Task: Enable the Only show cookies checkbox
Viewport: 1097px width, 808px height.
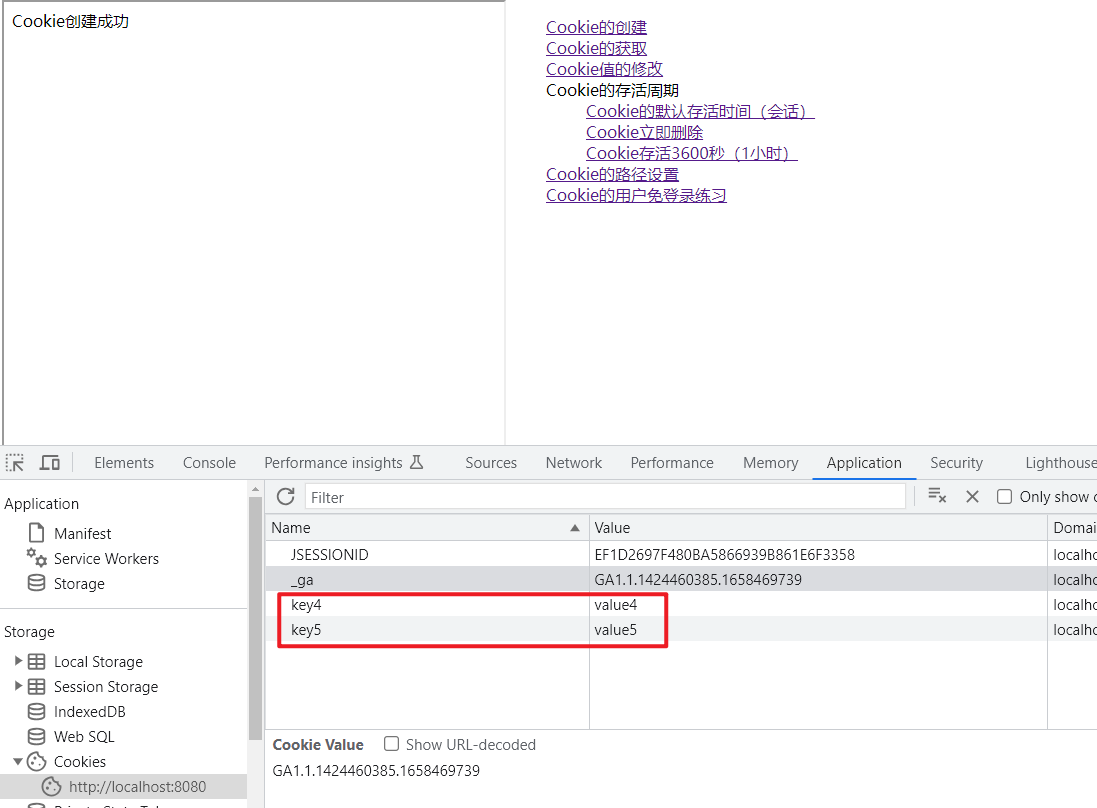Action: coord(1005,497)
